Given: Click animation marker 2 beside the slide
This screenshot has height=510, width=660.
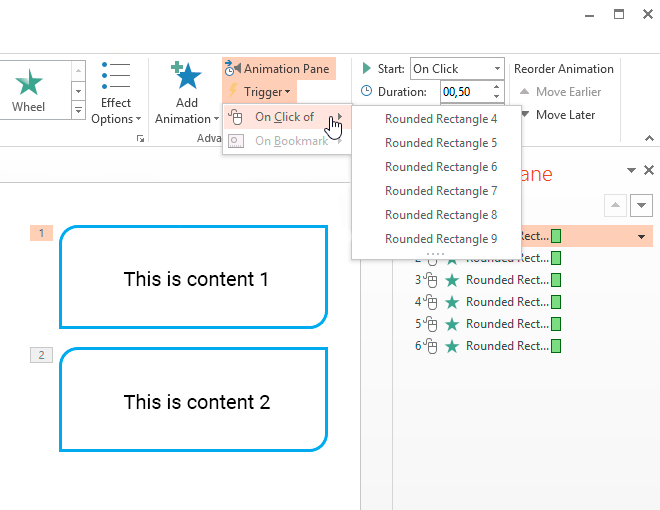Looking at the screenshot, I should coord(41,355).
